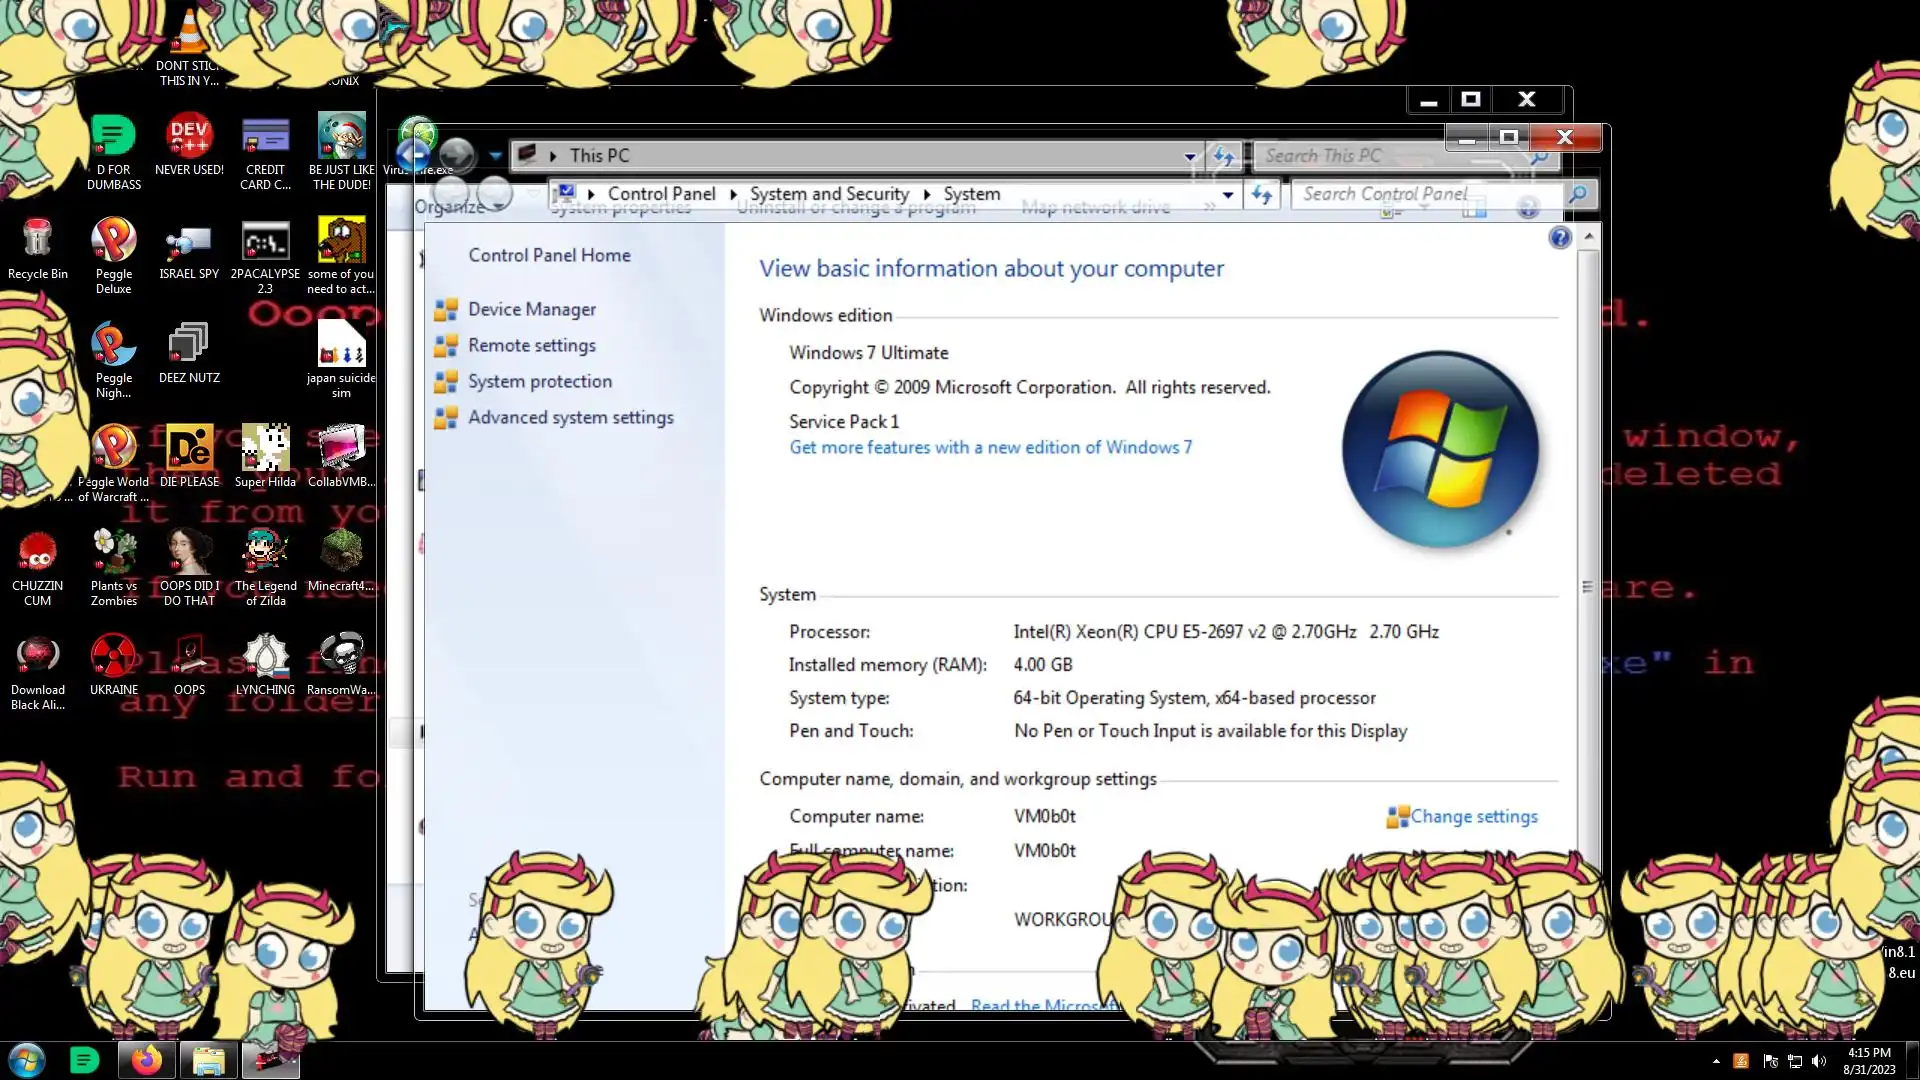Viewport: 1920px width, 1080px height.
Task: Click the refresh button beside the Control Panel address bar
Action: [x=1262, y=195]
